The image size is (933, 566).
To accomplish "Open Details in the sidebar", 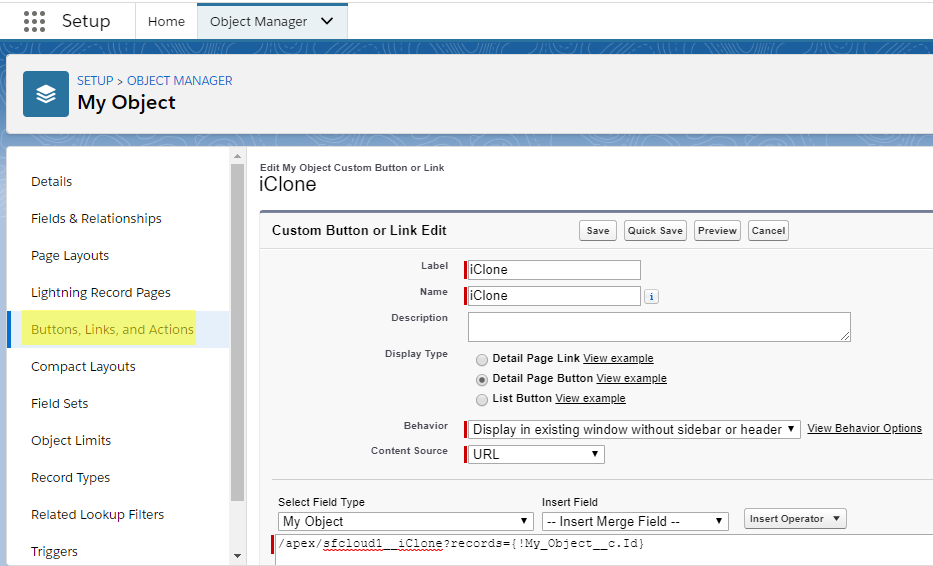I will point(52,182).
